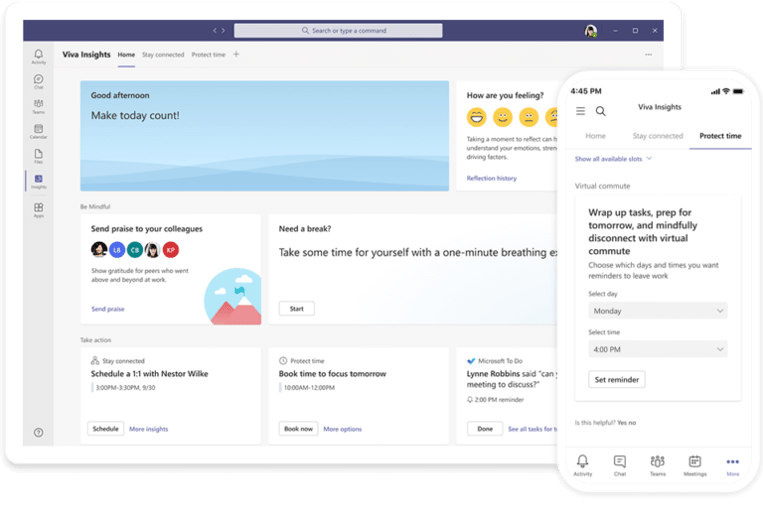Open the Select time dropdown
The width and height of the screenshot is (763, 516).
tap(656, 349)
